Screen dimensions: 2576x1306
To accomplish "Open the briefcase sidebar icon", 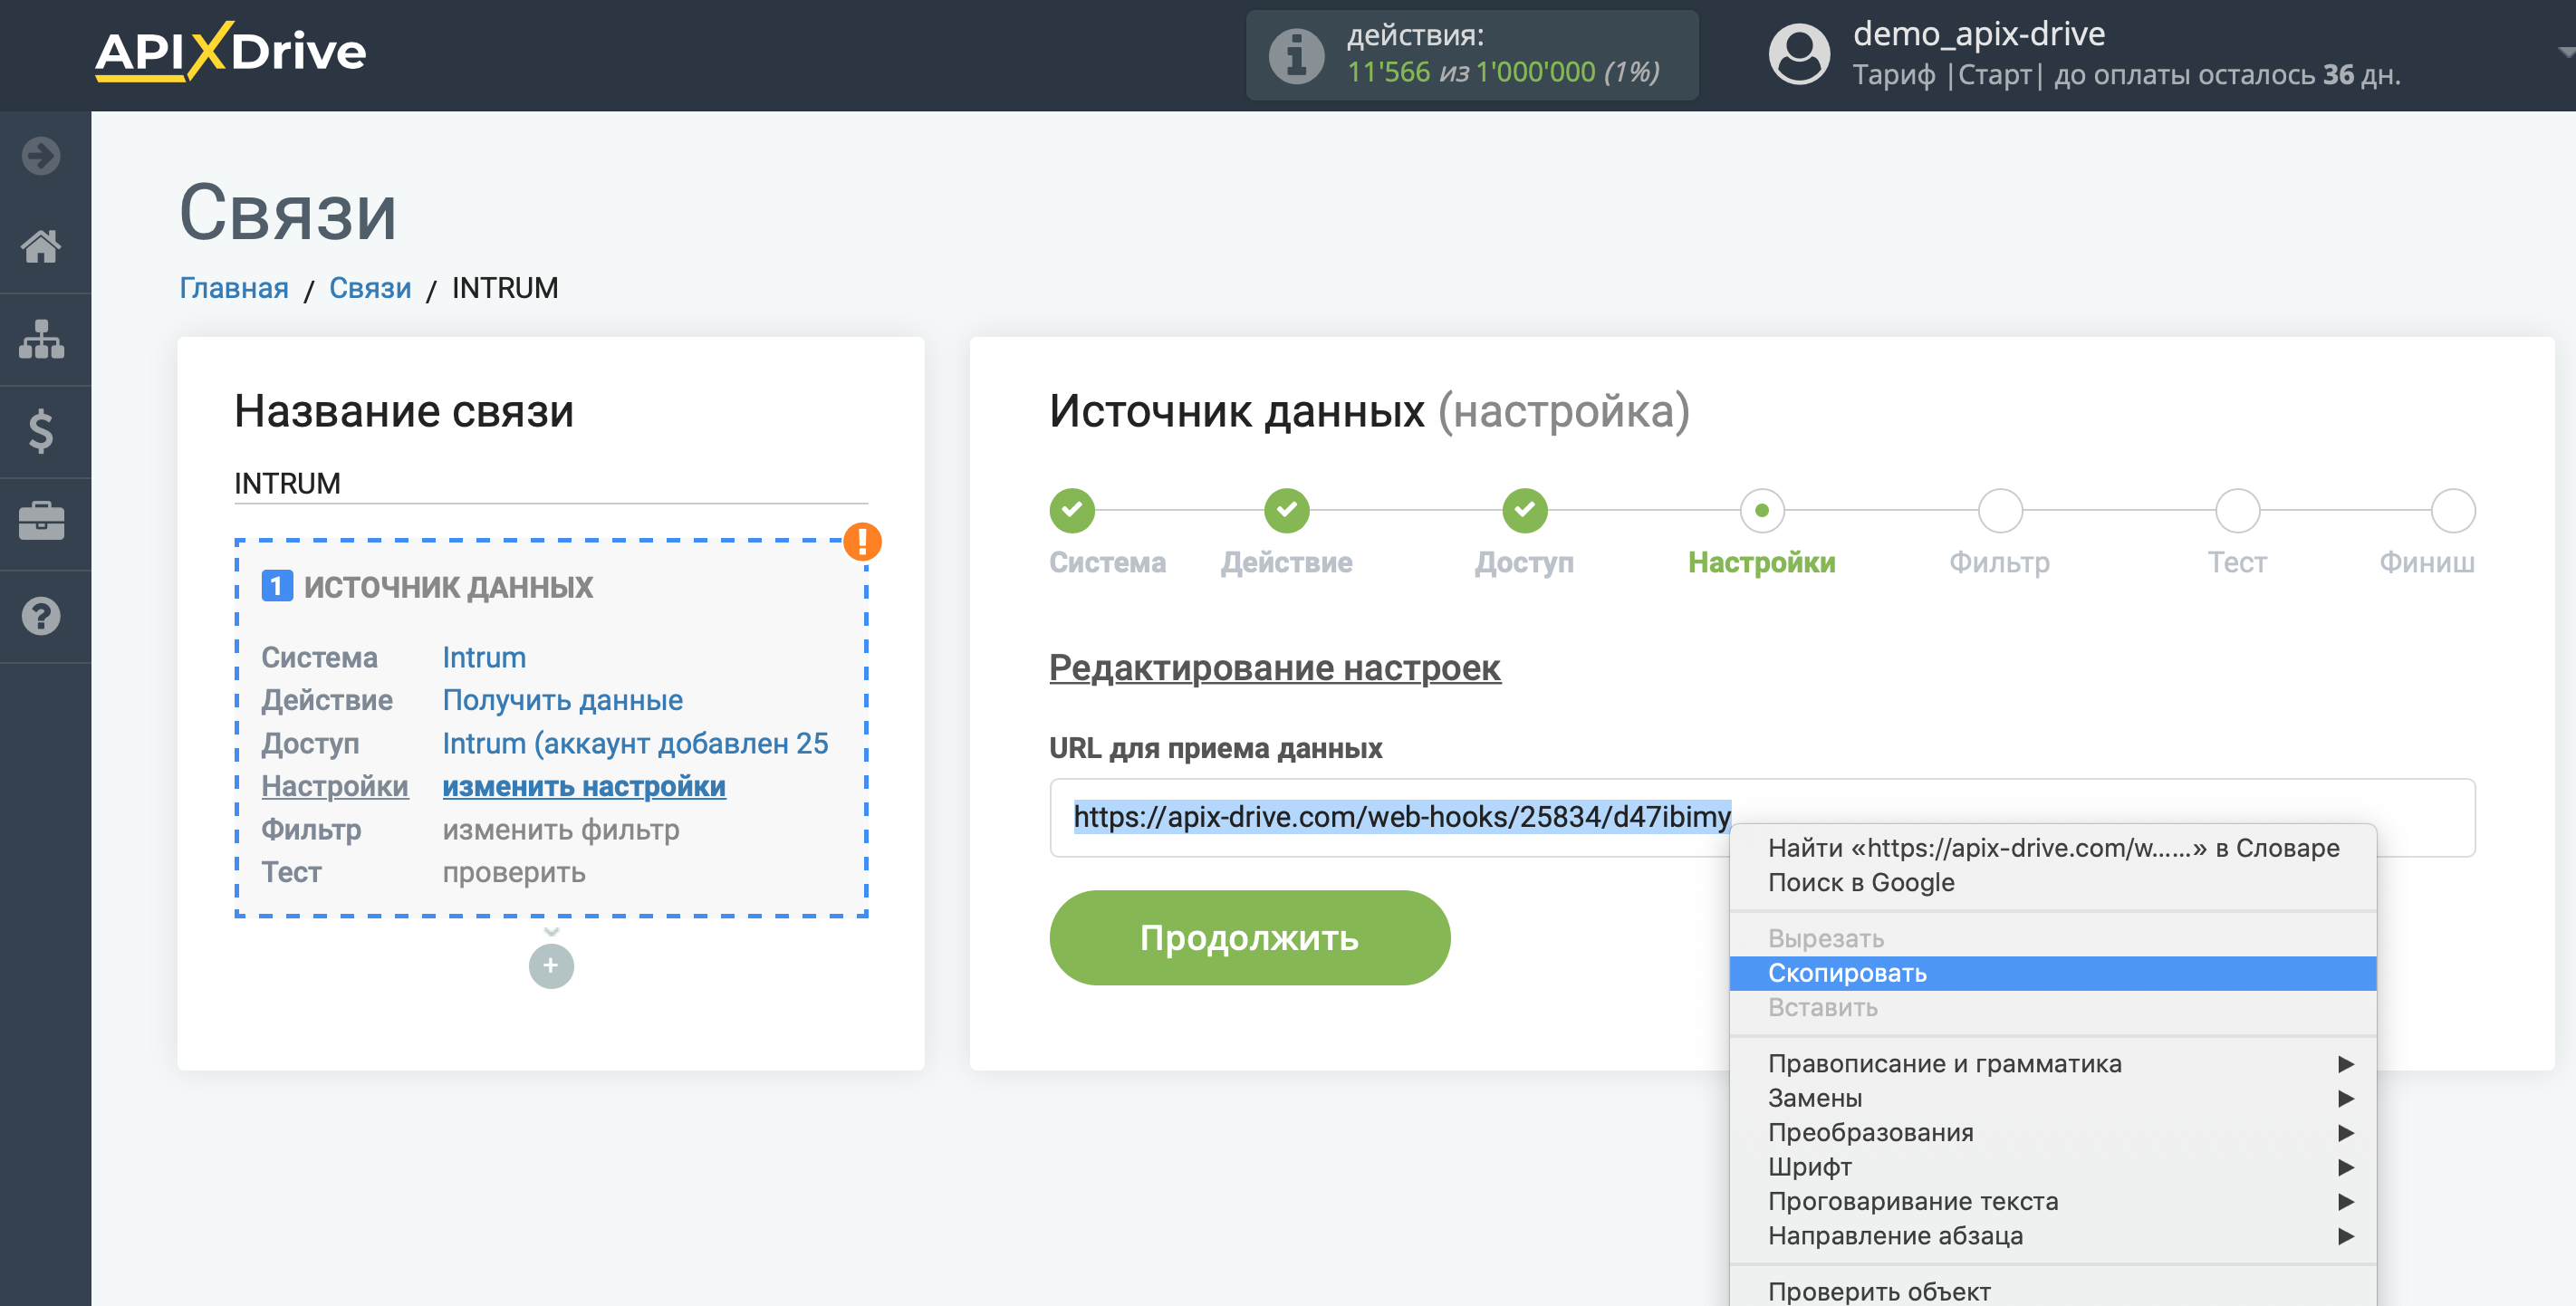I will [x=41, y=521].
